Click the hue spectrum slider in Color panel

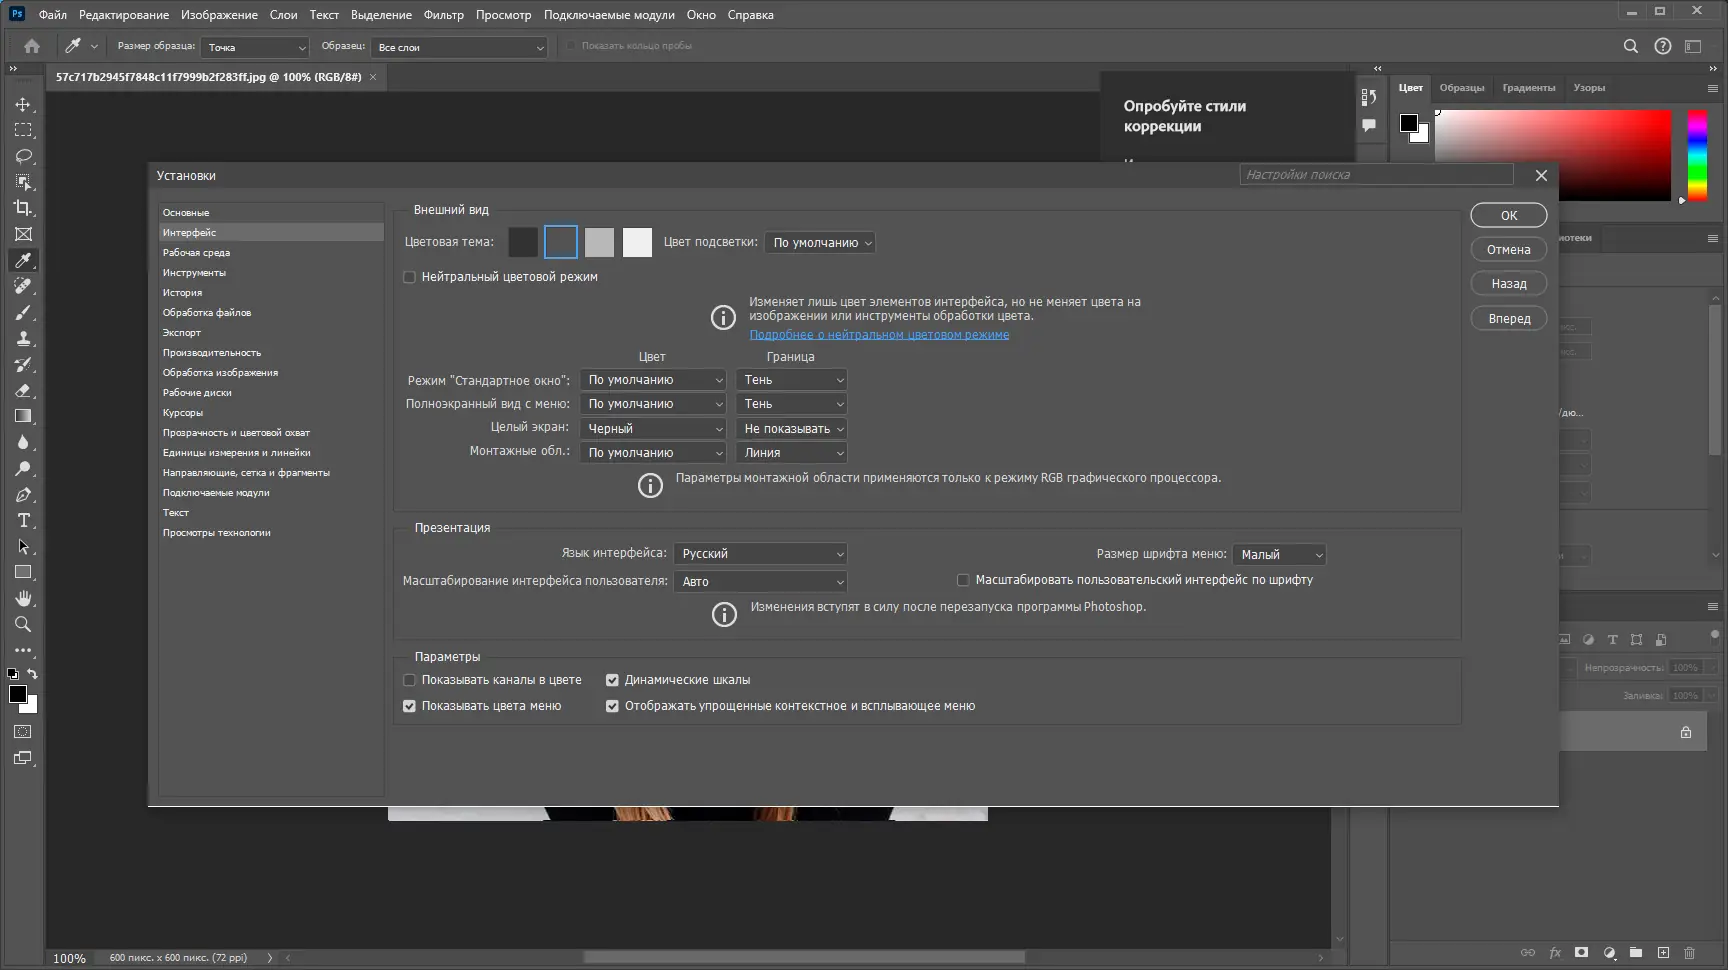pyautogui.click(x=1697, y=155)
